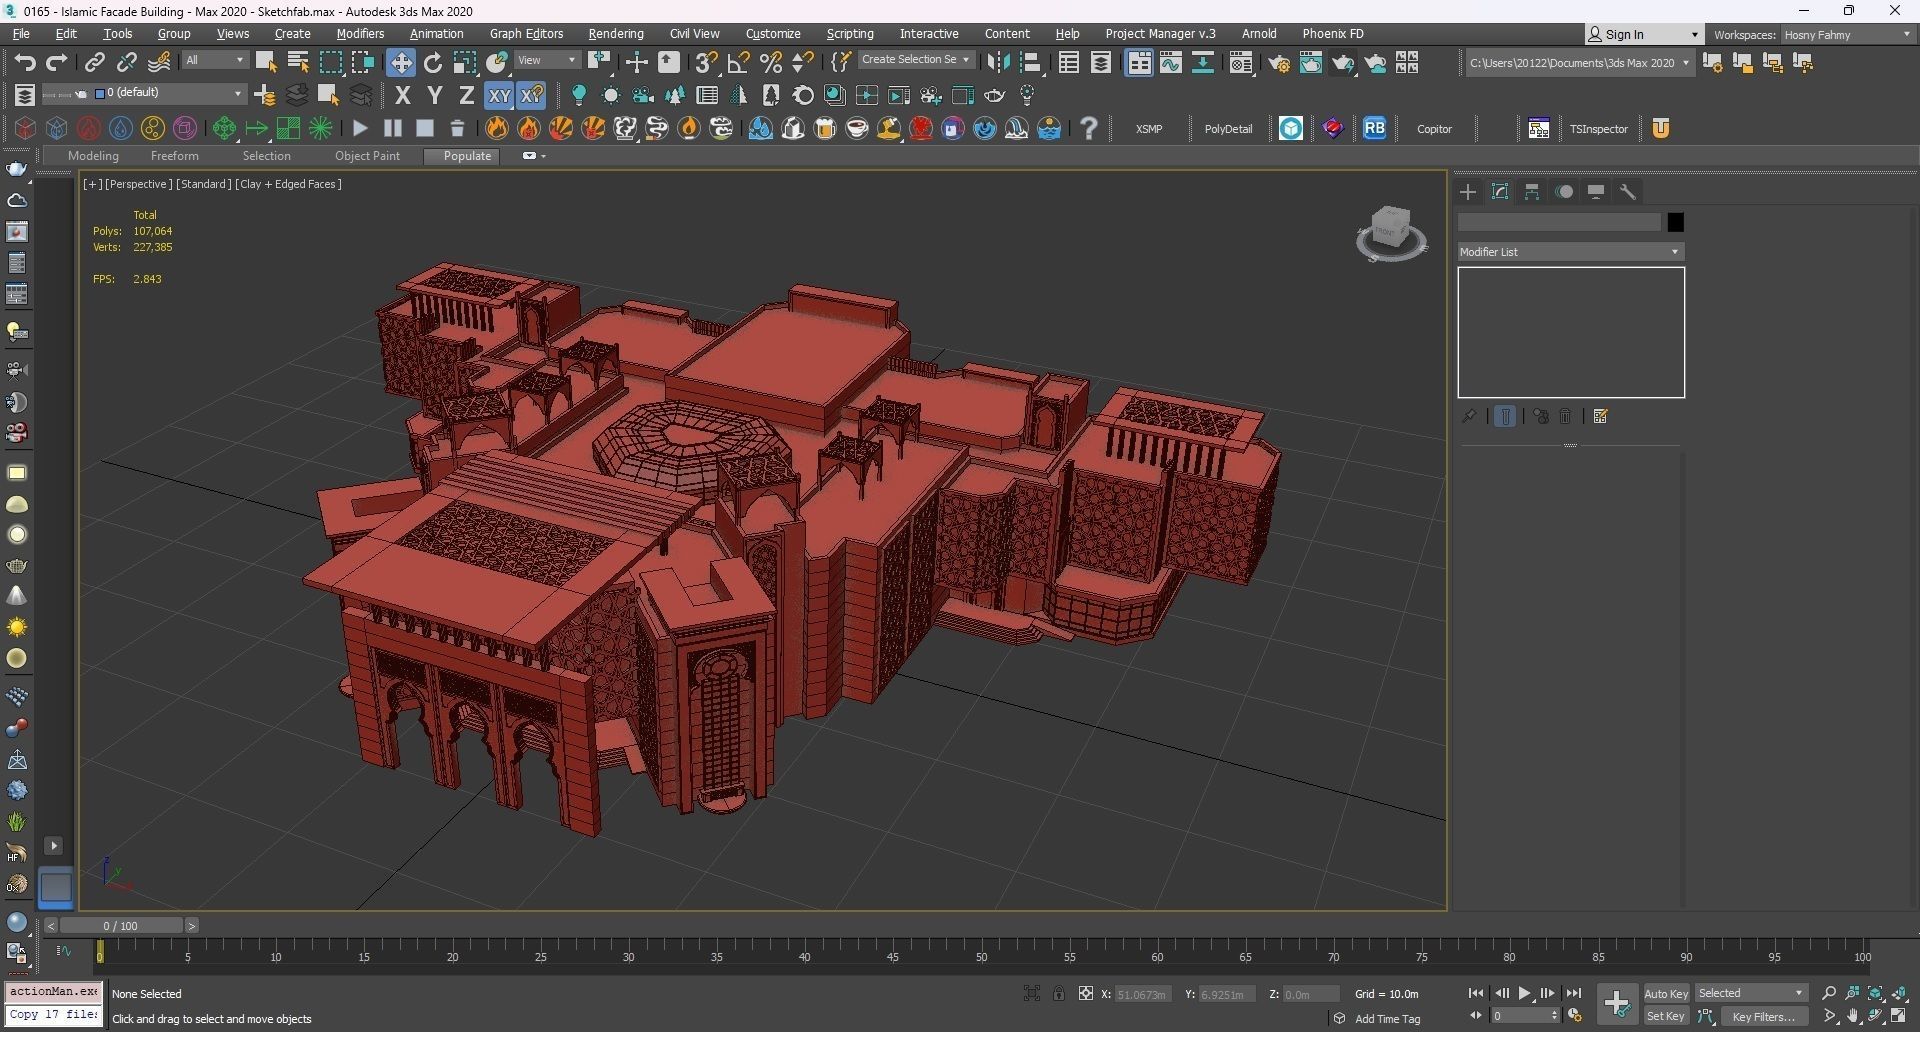Activate the Select and Scale tool
The height and width of the screenshot is (1040, 1920).
click(x=465, y=63)
